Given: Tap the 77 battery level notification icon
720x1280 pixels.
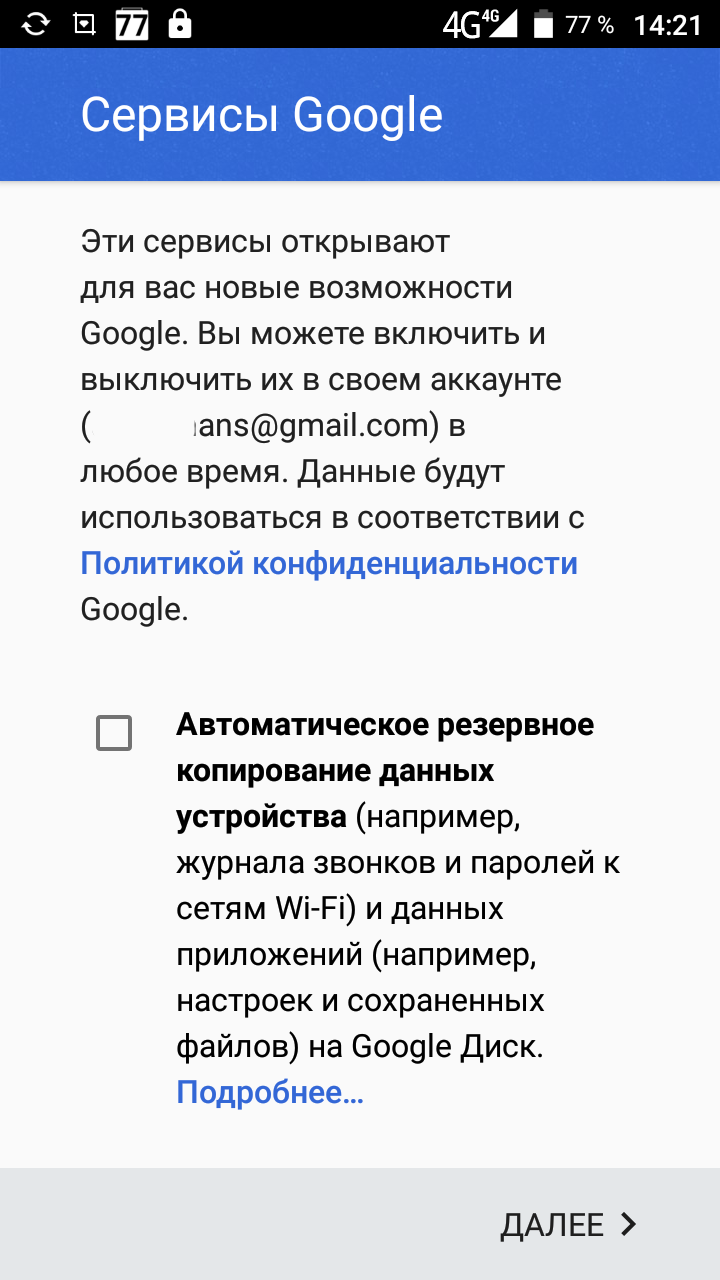Looking at the screenshot, I should coord(132,24).
